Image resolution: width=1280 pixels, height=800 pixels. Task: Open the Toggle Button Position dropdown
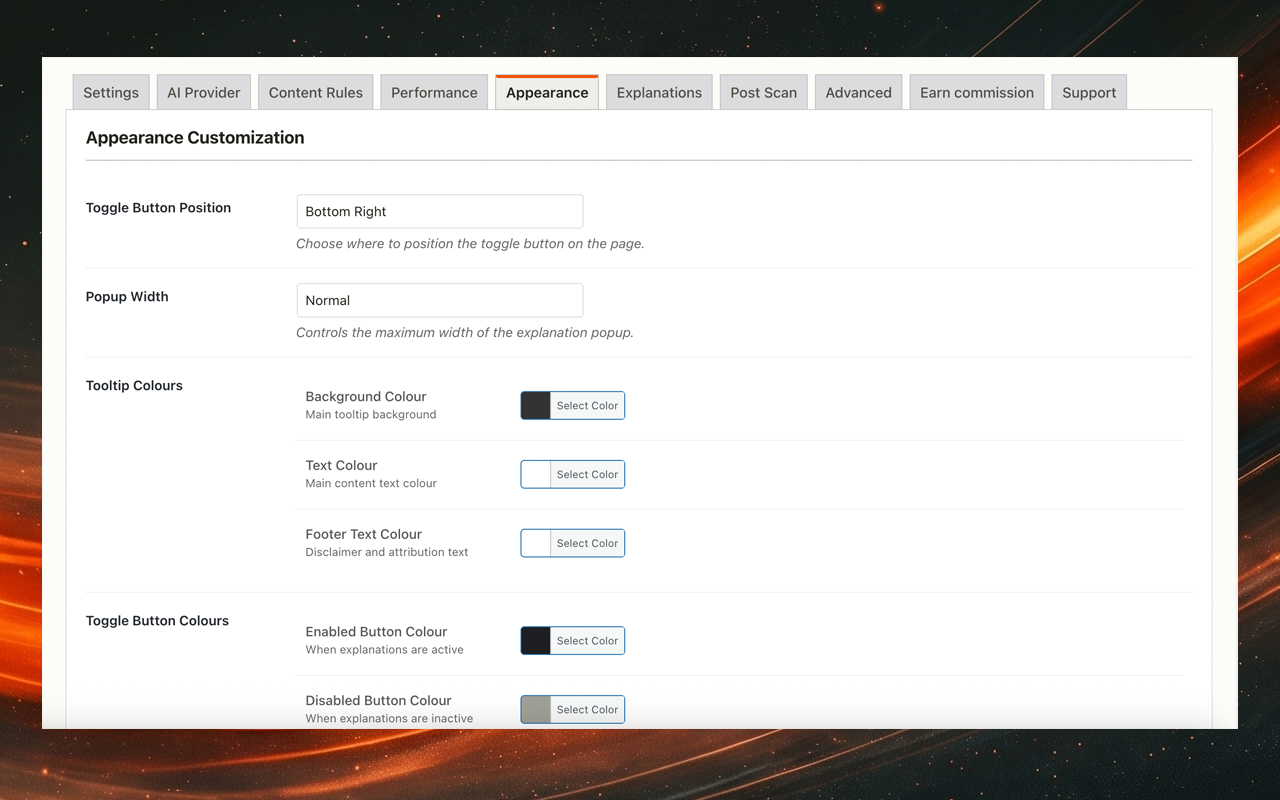coord(440,211)
